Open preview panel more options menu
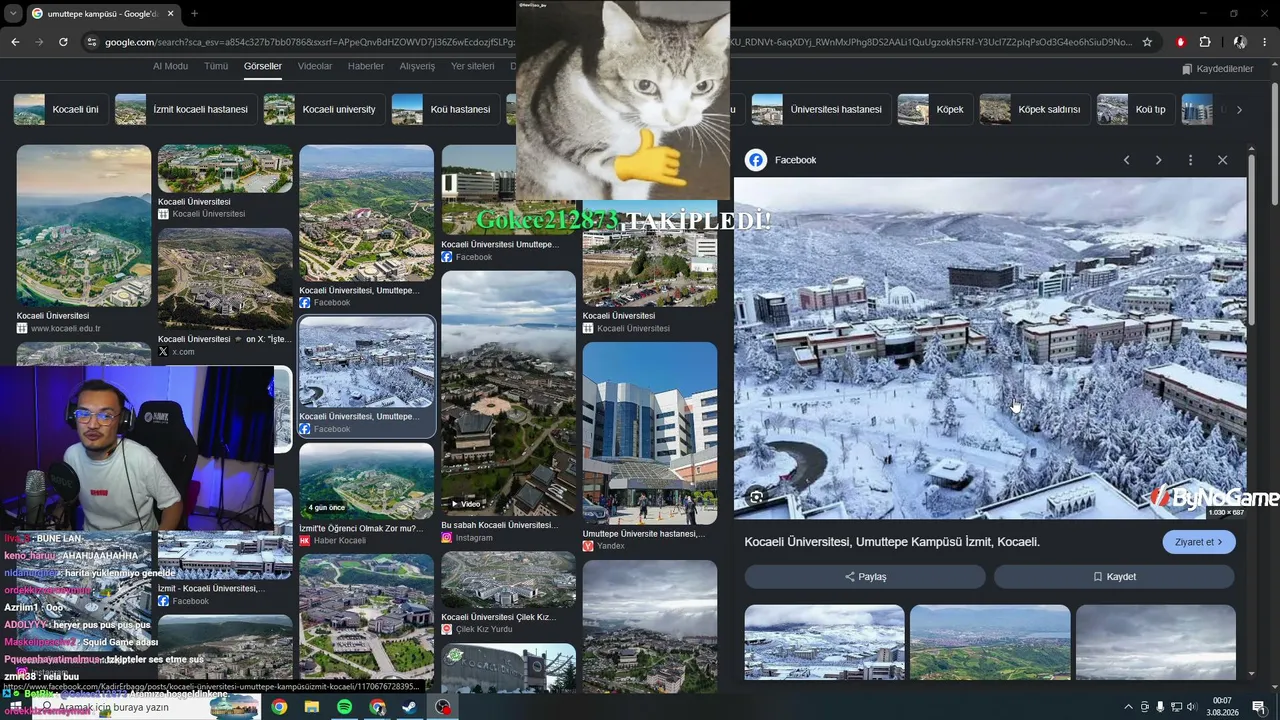This screenshot has width=1280, height=720. click(x=1190, y=160)
